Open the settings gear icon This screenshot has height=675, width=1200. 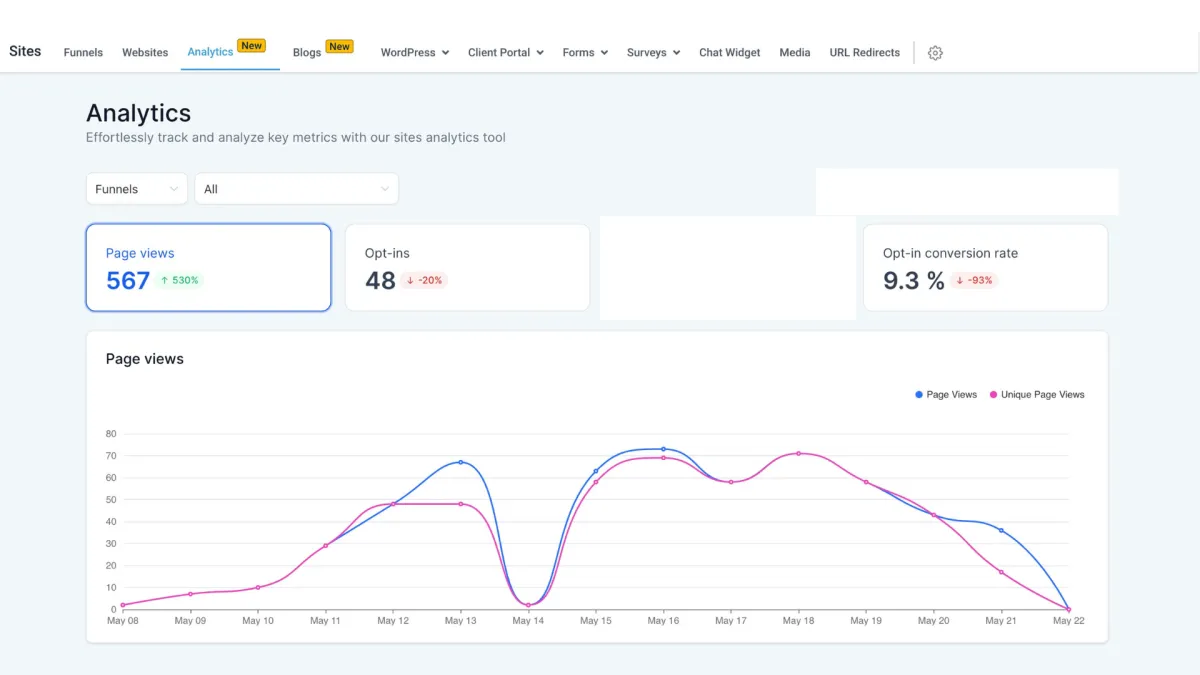coord(935,53)
